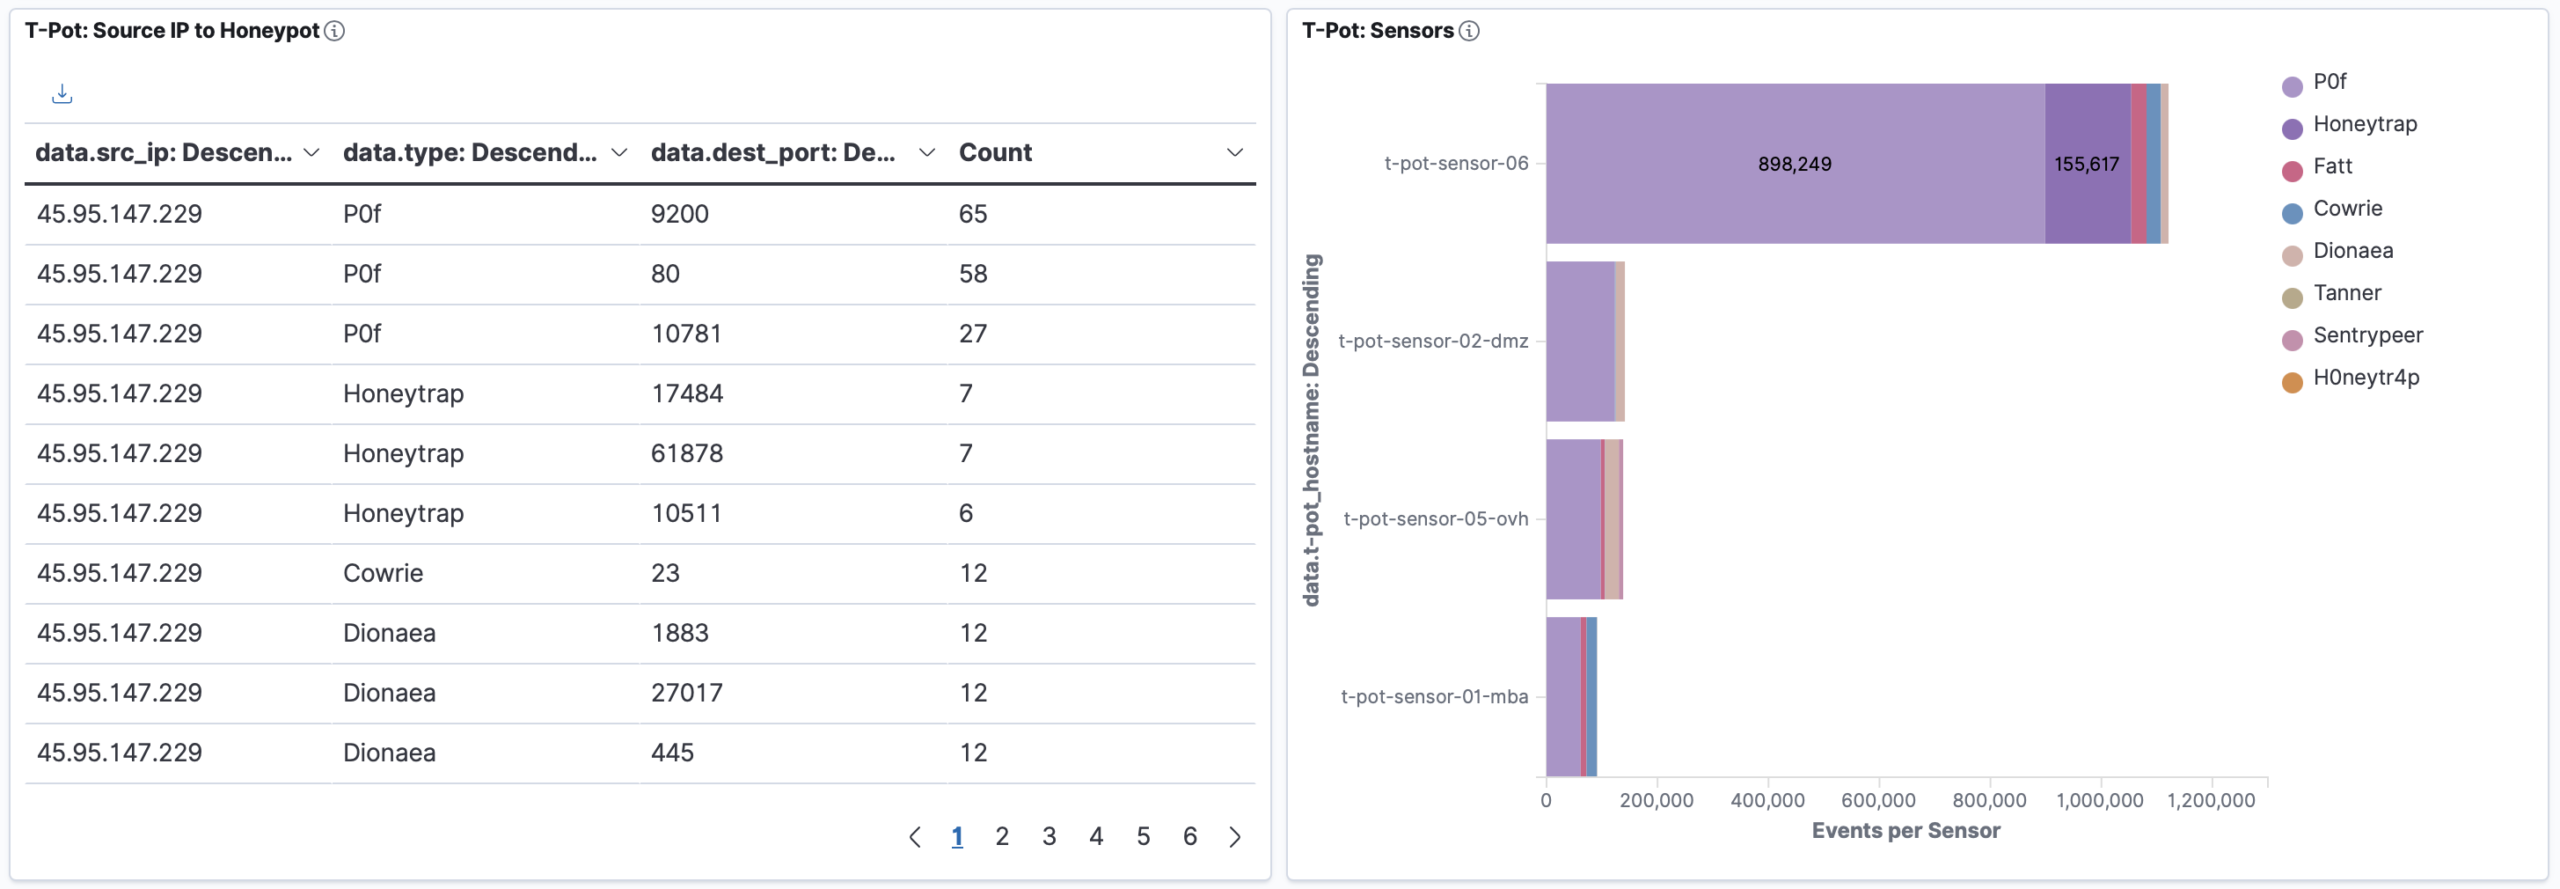This screenshot has width=2560, height=889.
Task: Click previous page arrow in pagination
Action: (x=914, y=837)
